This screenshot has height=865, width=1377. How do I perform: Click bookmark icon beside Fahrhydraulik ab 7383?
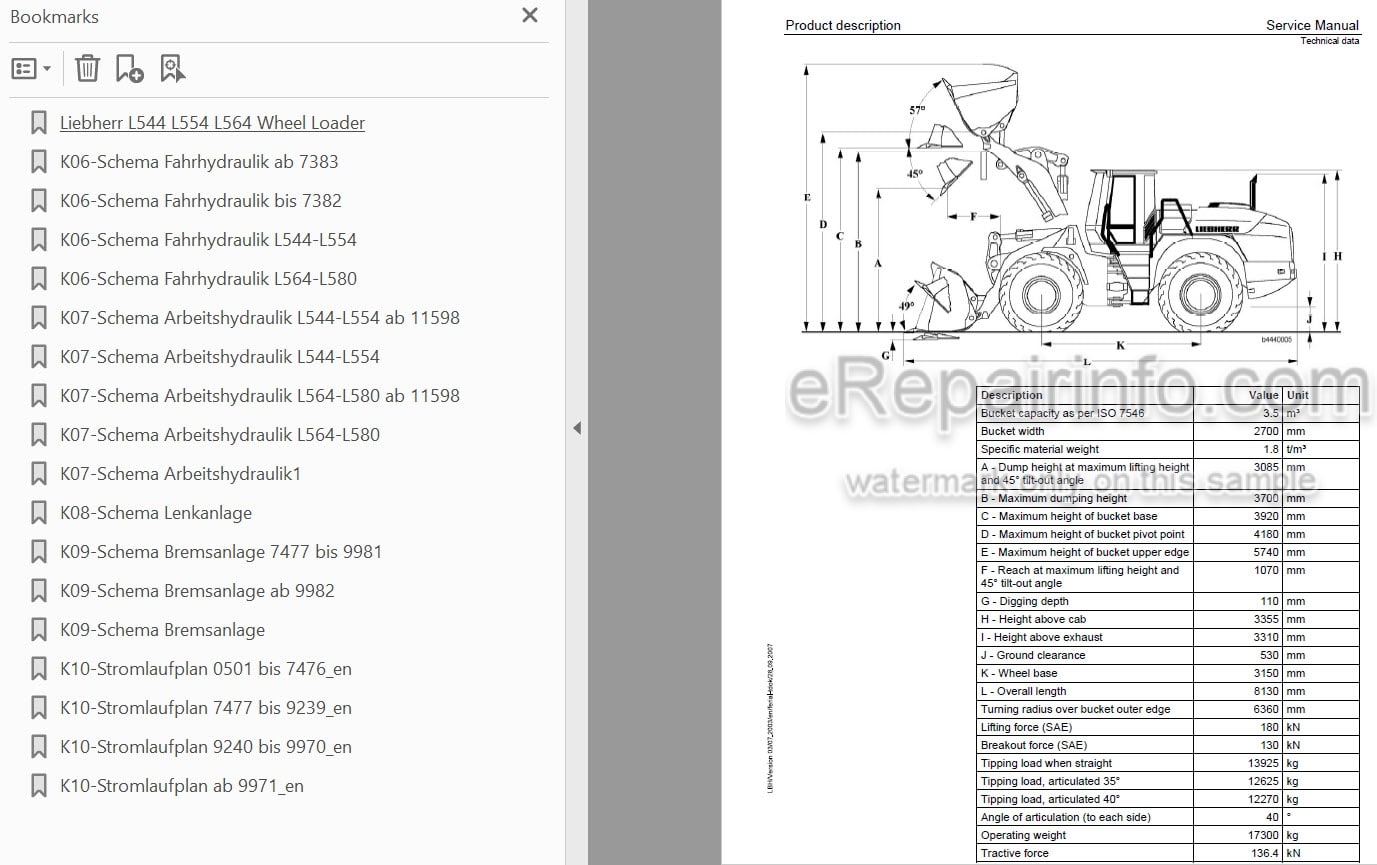(39, 162)
